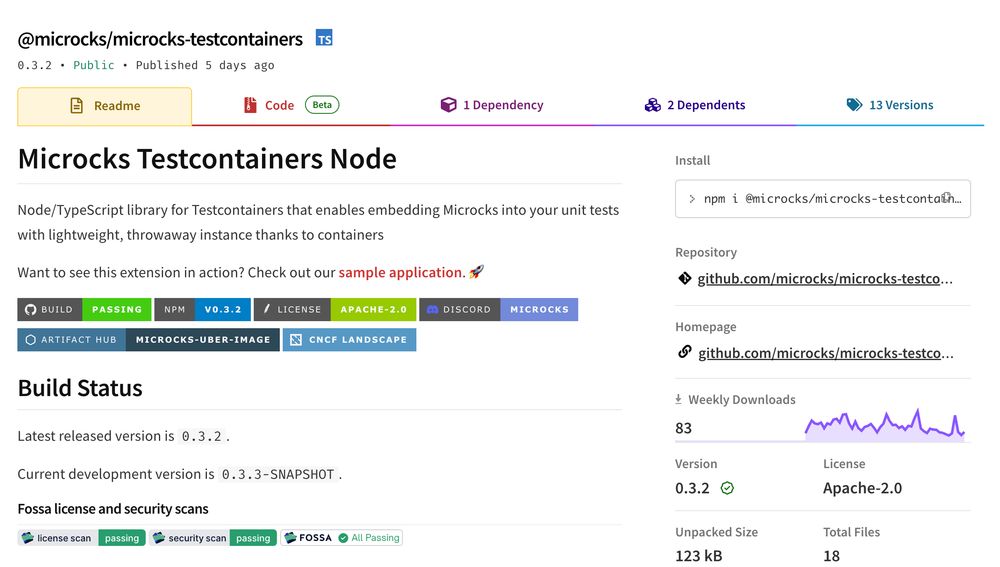
Task: Open the Readme tab
Action: point(105,106)
